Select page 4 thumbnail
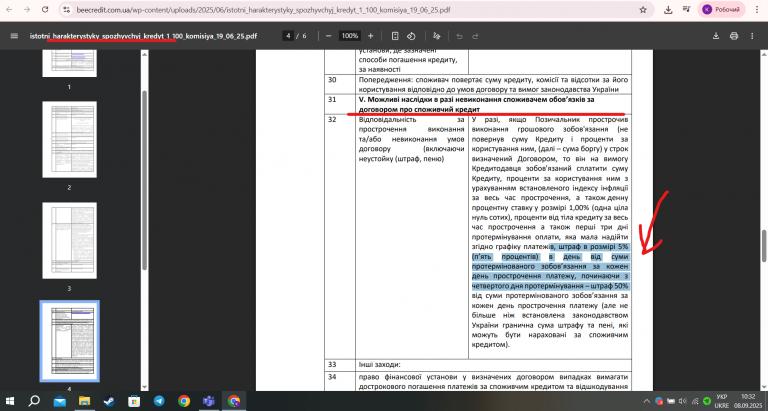The image size is (768, 411). (70, 341)
